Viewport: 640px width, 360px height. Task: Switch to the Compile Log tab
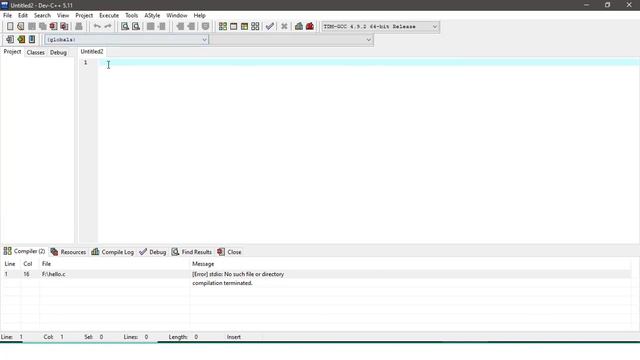click(113, 252)
